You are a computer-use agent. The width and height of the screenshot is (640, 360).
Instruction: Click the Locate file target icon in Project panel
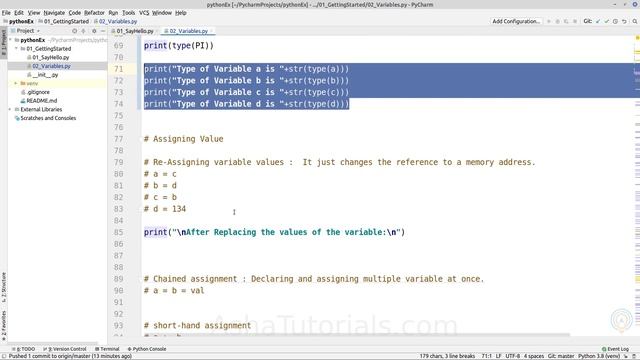pos(74,31)
